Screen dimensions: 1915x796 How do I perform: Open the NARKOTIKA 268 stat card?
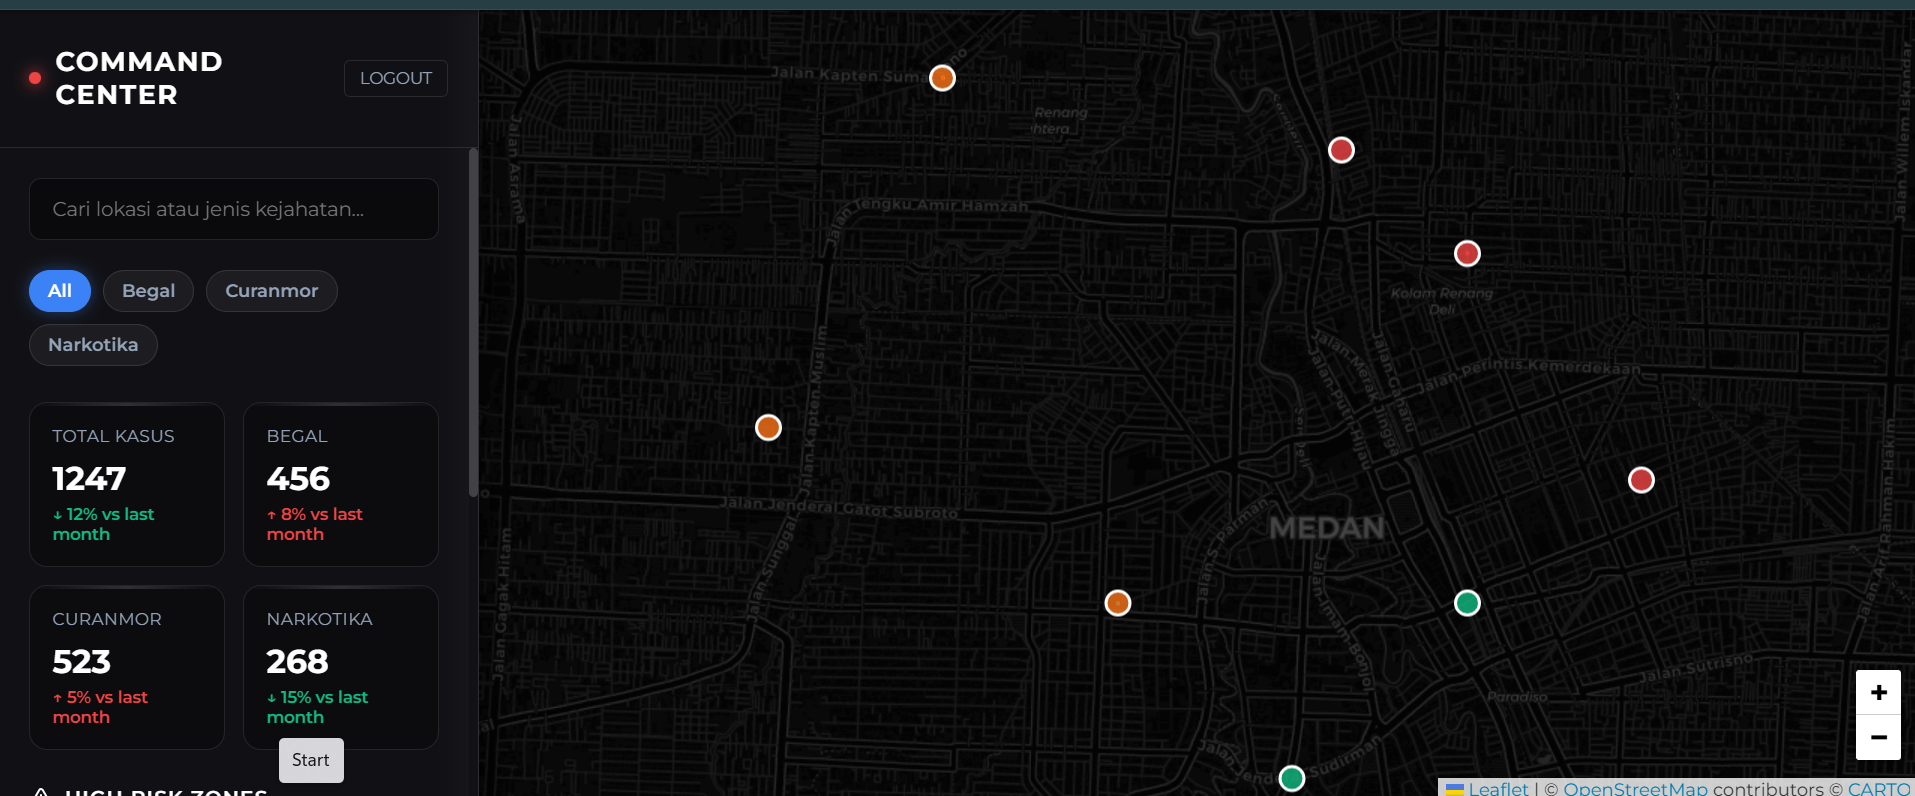[x=341, y=668]
